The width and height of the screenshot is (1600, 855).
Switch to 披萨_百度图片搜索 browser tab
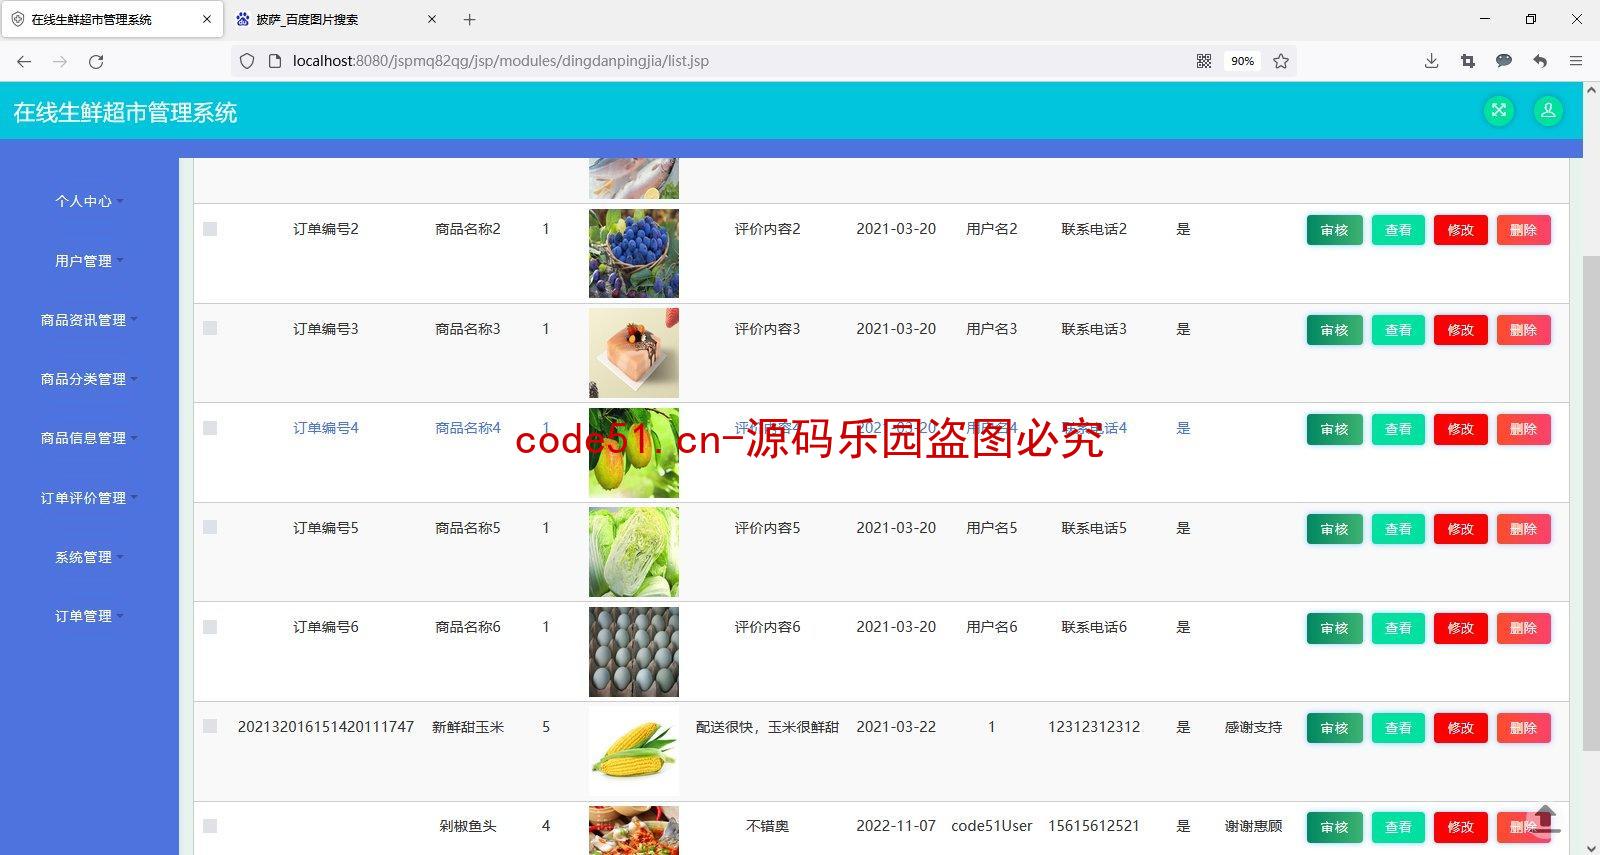[336, 19]
